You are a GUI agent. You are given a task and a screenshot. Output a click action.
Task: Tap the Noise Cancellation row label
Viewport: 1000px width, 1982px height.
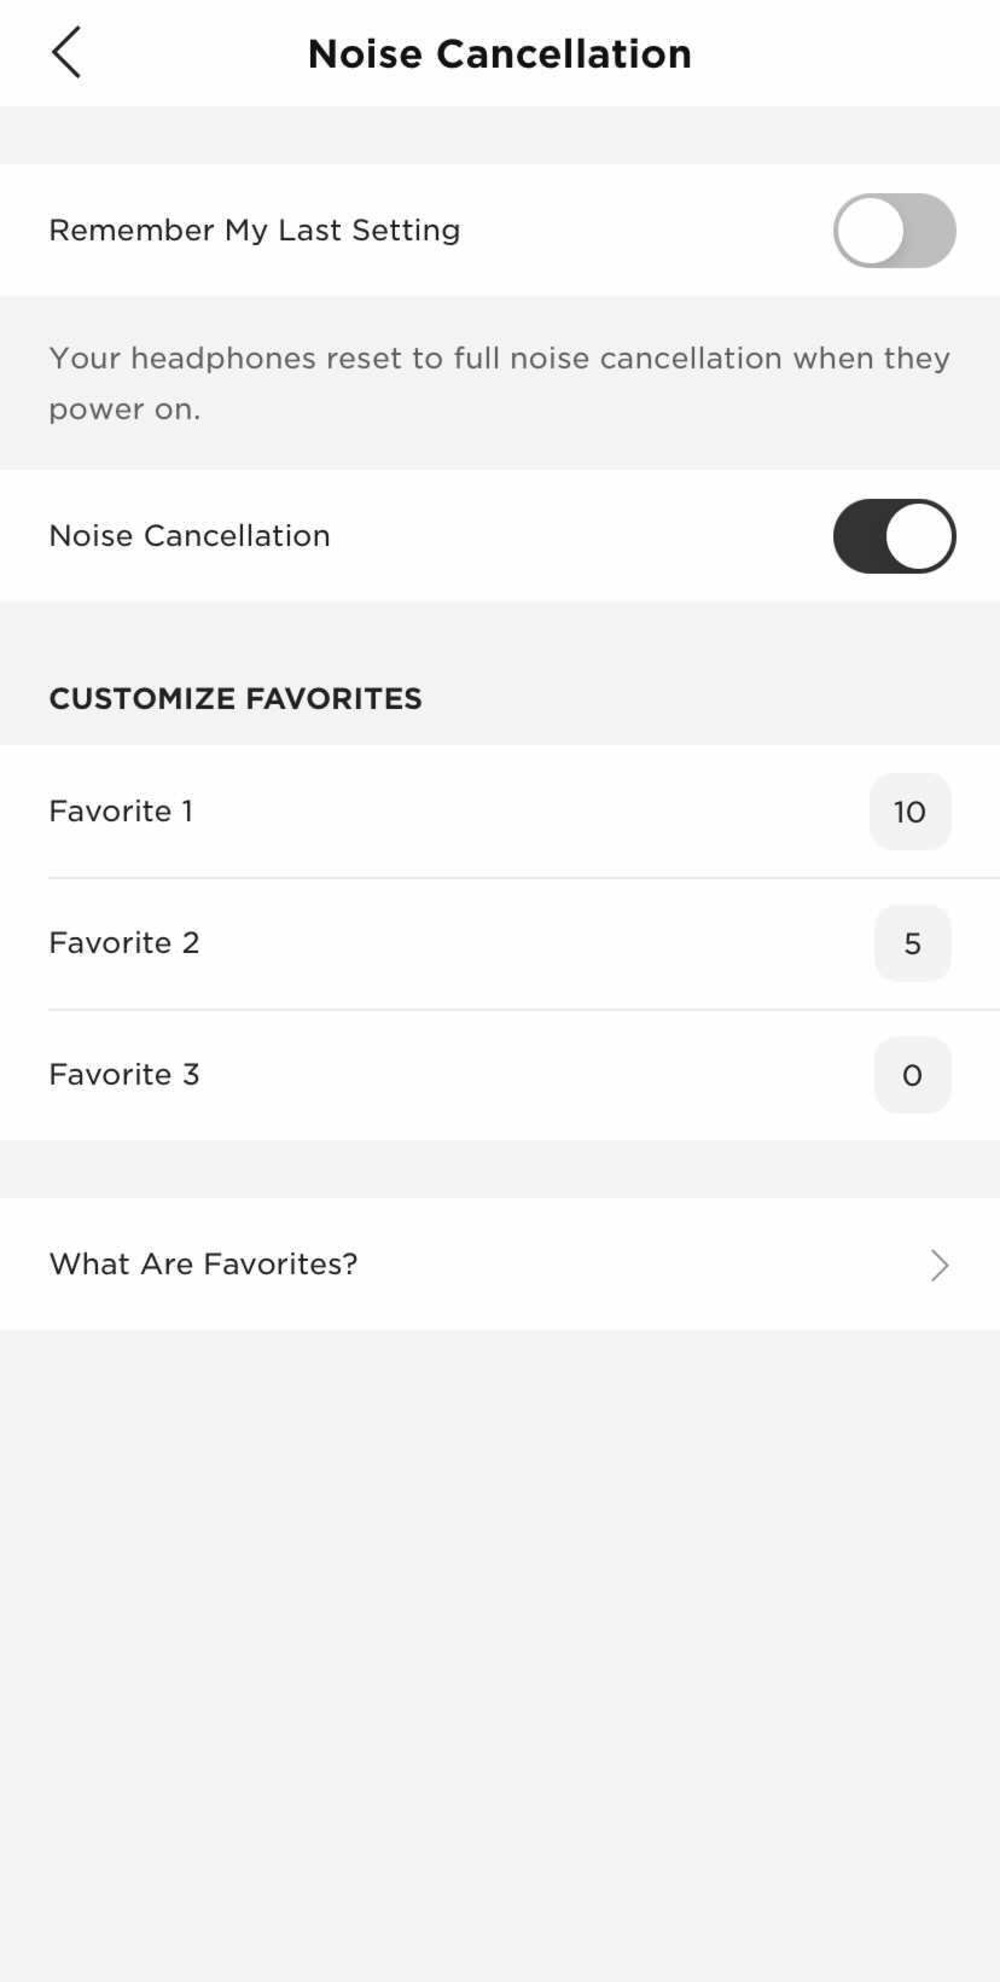tap(189, 536)
